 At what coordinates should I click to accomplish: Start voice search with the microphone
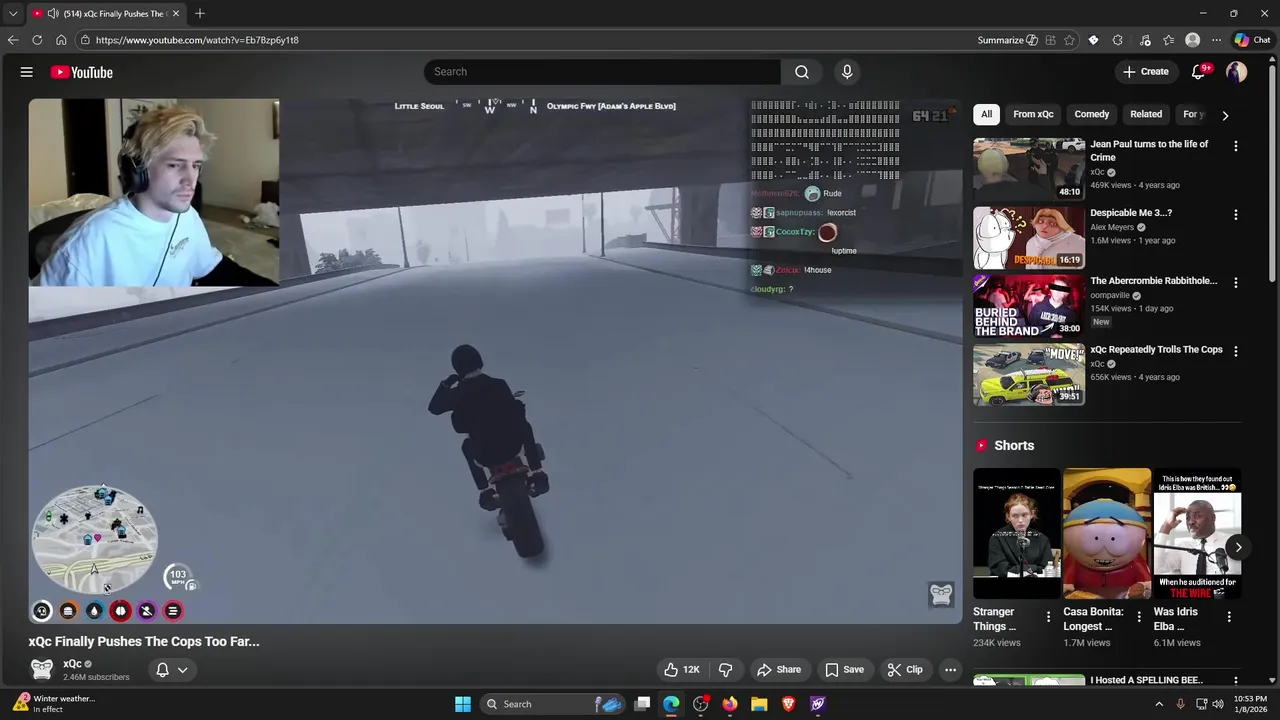pos(847,72)
